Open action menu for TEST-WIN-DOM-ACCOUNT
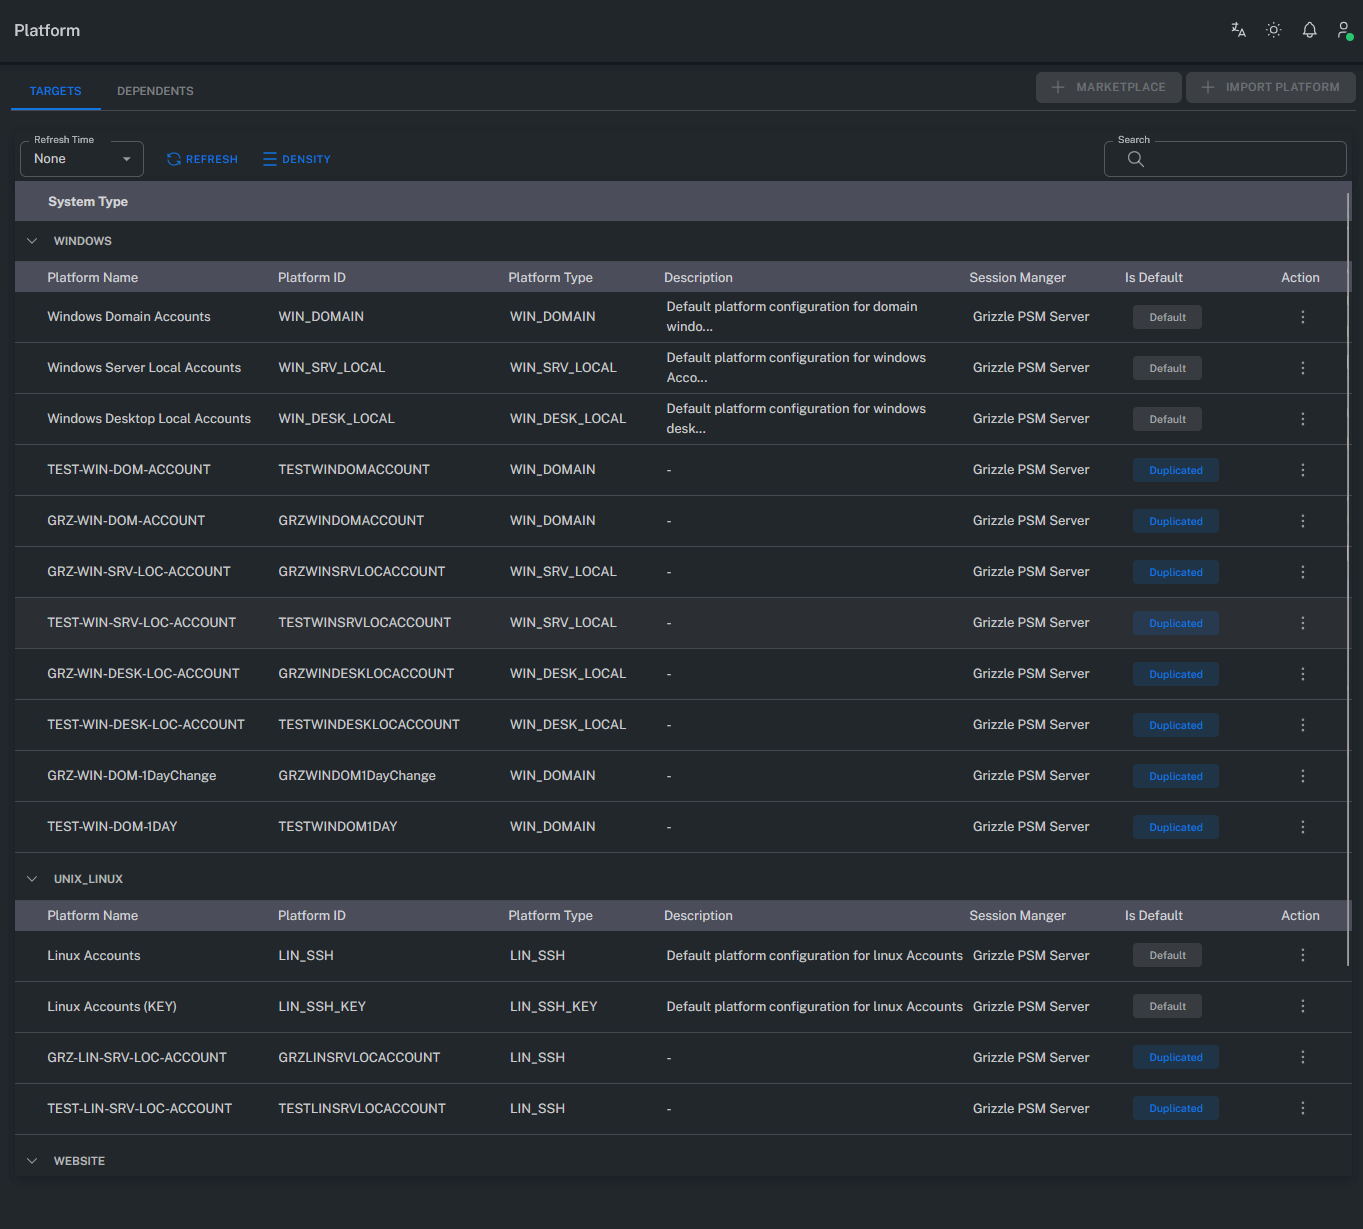Viewport: 1363px width, 1229px height. coord(1302,469)
